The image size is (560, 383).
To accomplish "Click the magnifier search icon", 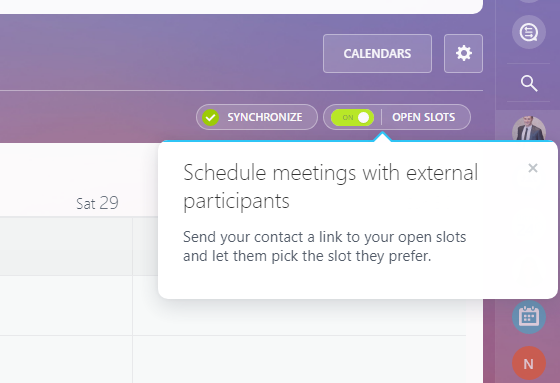I will pos(529,84).
